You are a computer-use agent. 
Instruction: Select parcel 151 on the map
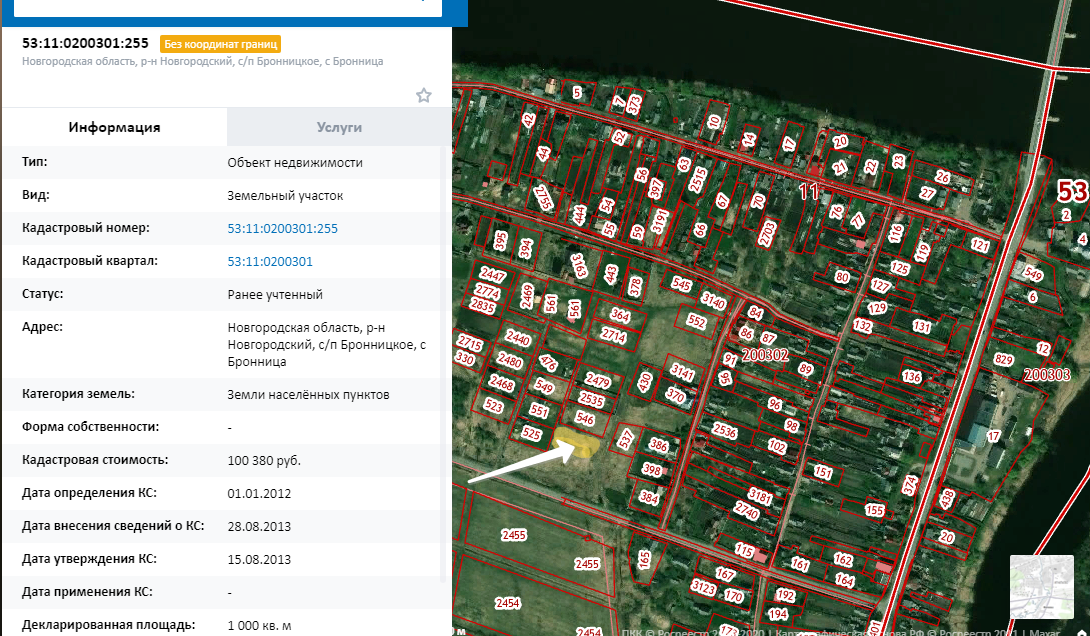pos(823,473)
